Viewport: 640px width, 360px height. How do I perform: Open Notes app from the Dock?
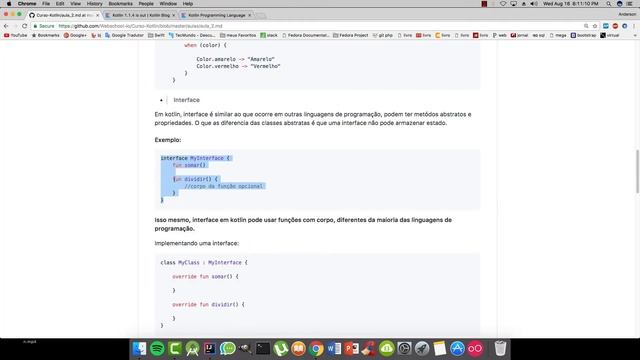[440, 349]
